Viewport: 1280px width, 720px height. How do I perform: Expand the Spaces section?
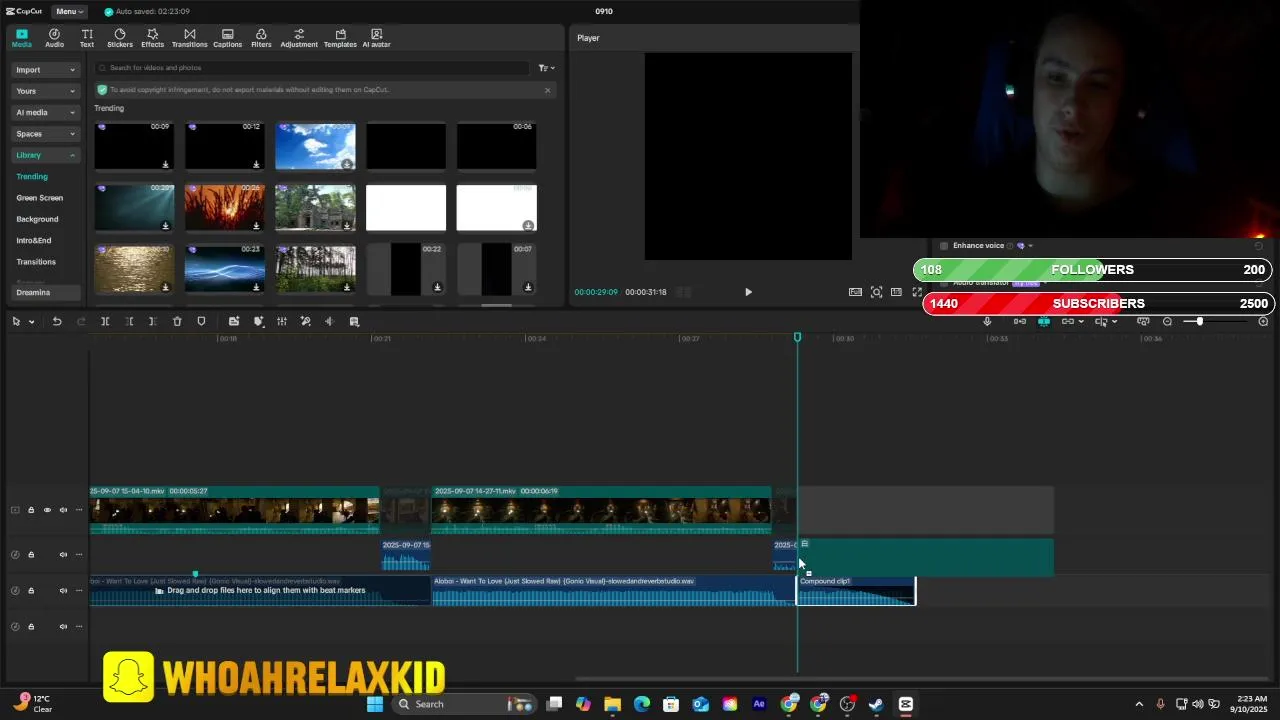pos(46,134)
